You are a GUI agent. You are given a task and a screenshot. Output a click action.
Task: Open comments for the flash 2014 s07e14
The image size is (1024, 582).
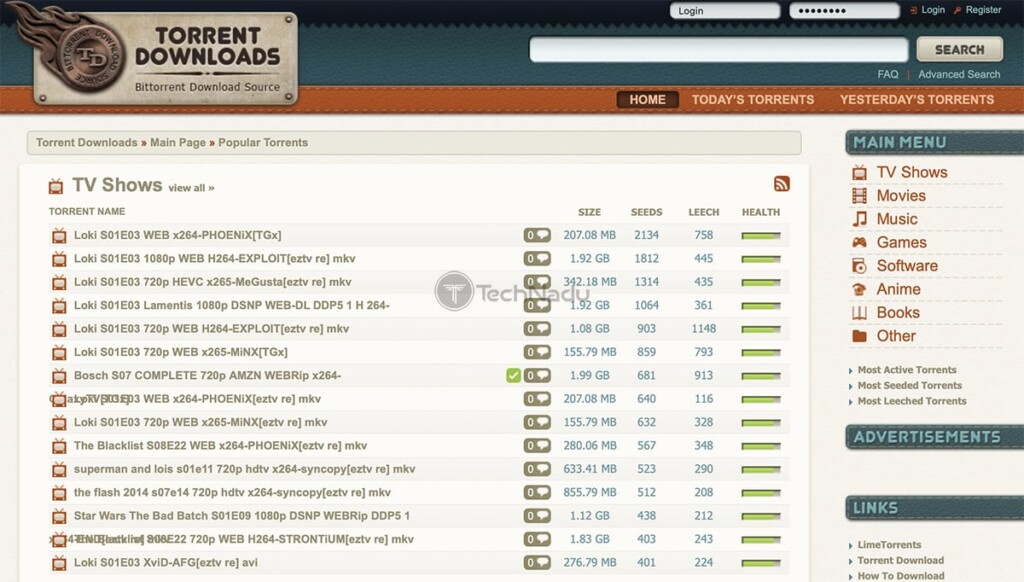pyautogui.click(x=537, y=493)
